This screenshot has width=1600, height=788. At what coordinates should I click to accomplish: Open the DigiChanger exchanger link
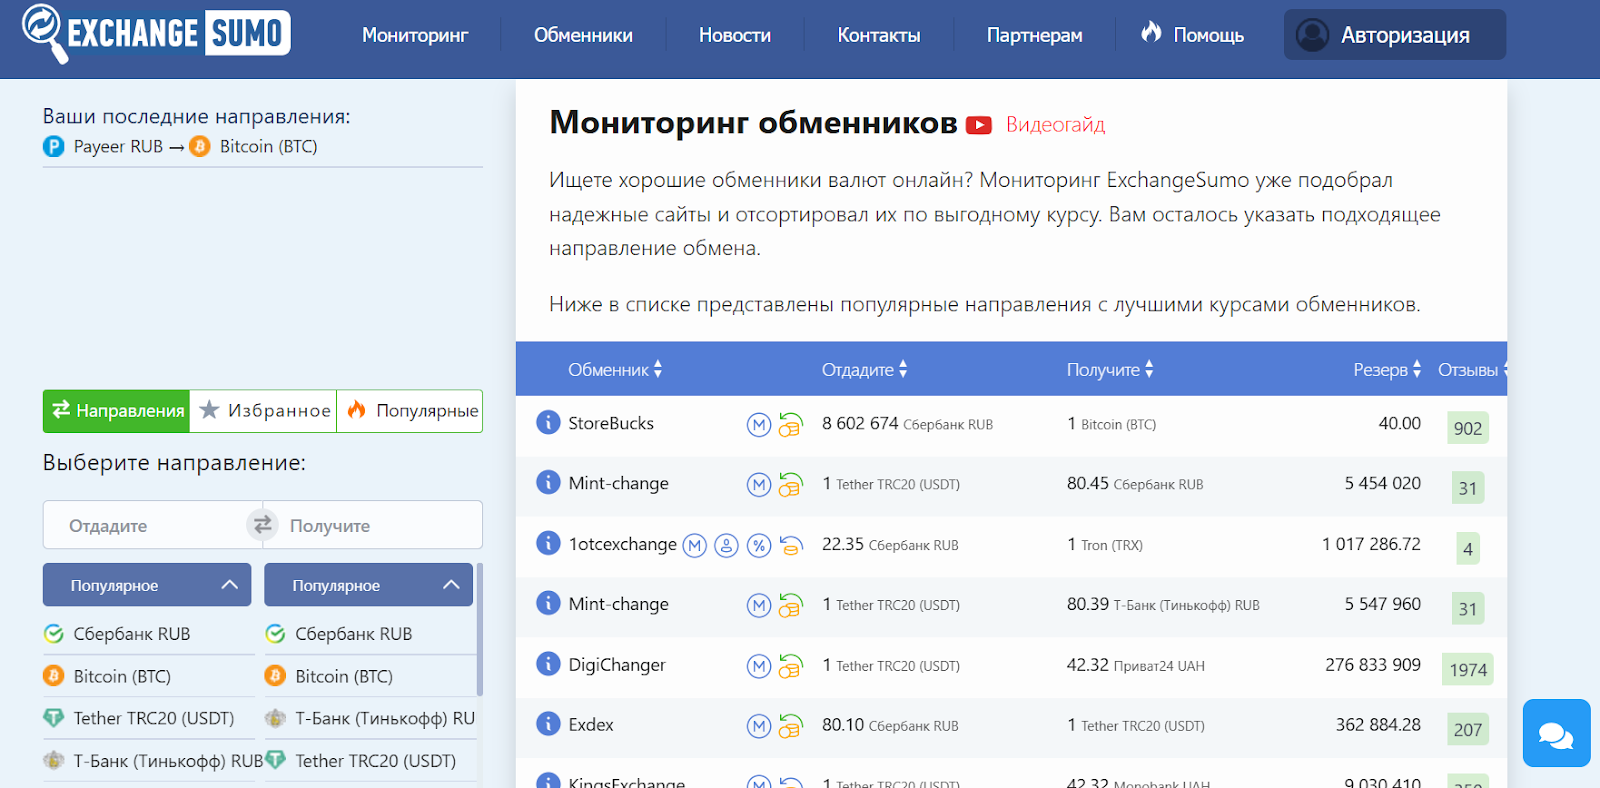pyautogui.click(x=617, y=665)
